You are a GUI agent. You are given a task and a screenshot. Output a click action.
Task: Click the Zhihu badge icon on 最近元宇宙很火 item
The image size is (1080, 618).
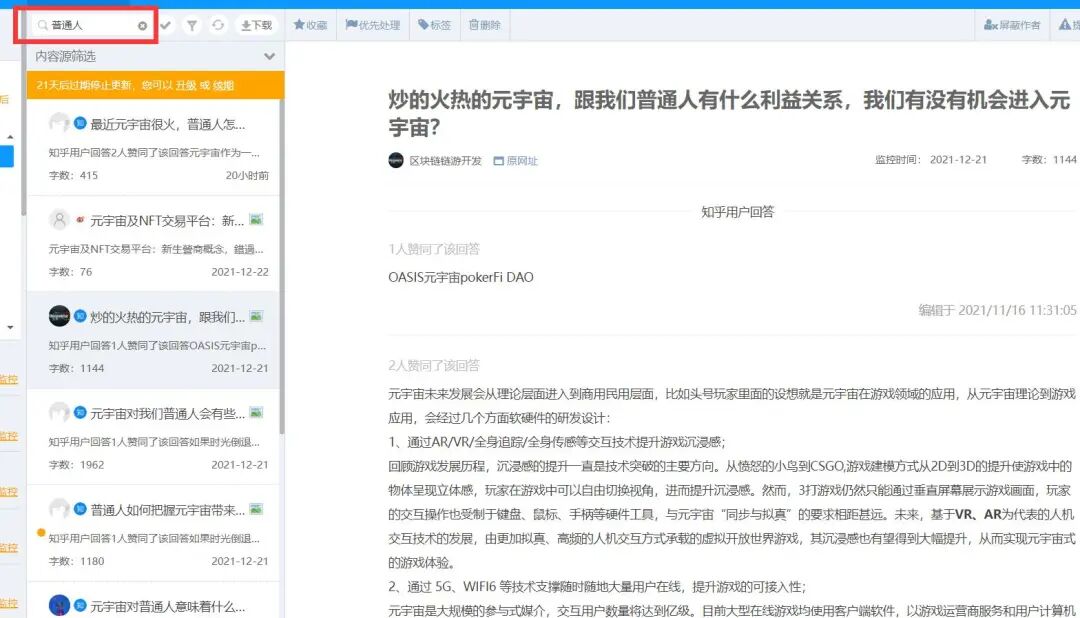point(80,123)
